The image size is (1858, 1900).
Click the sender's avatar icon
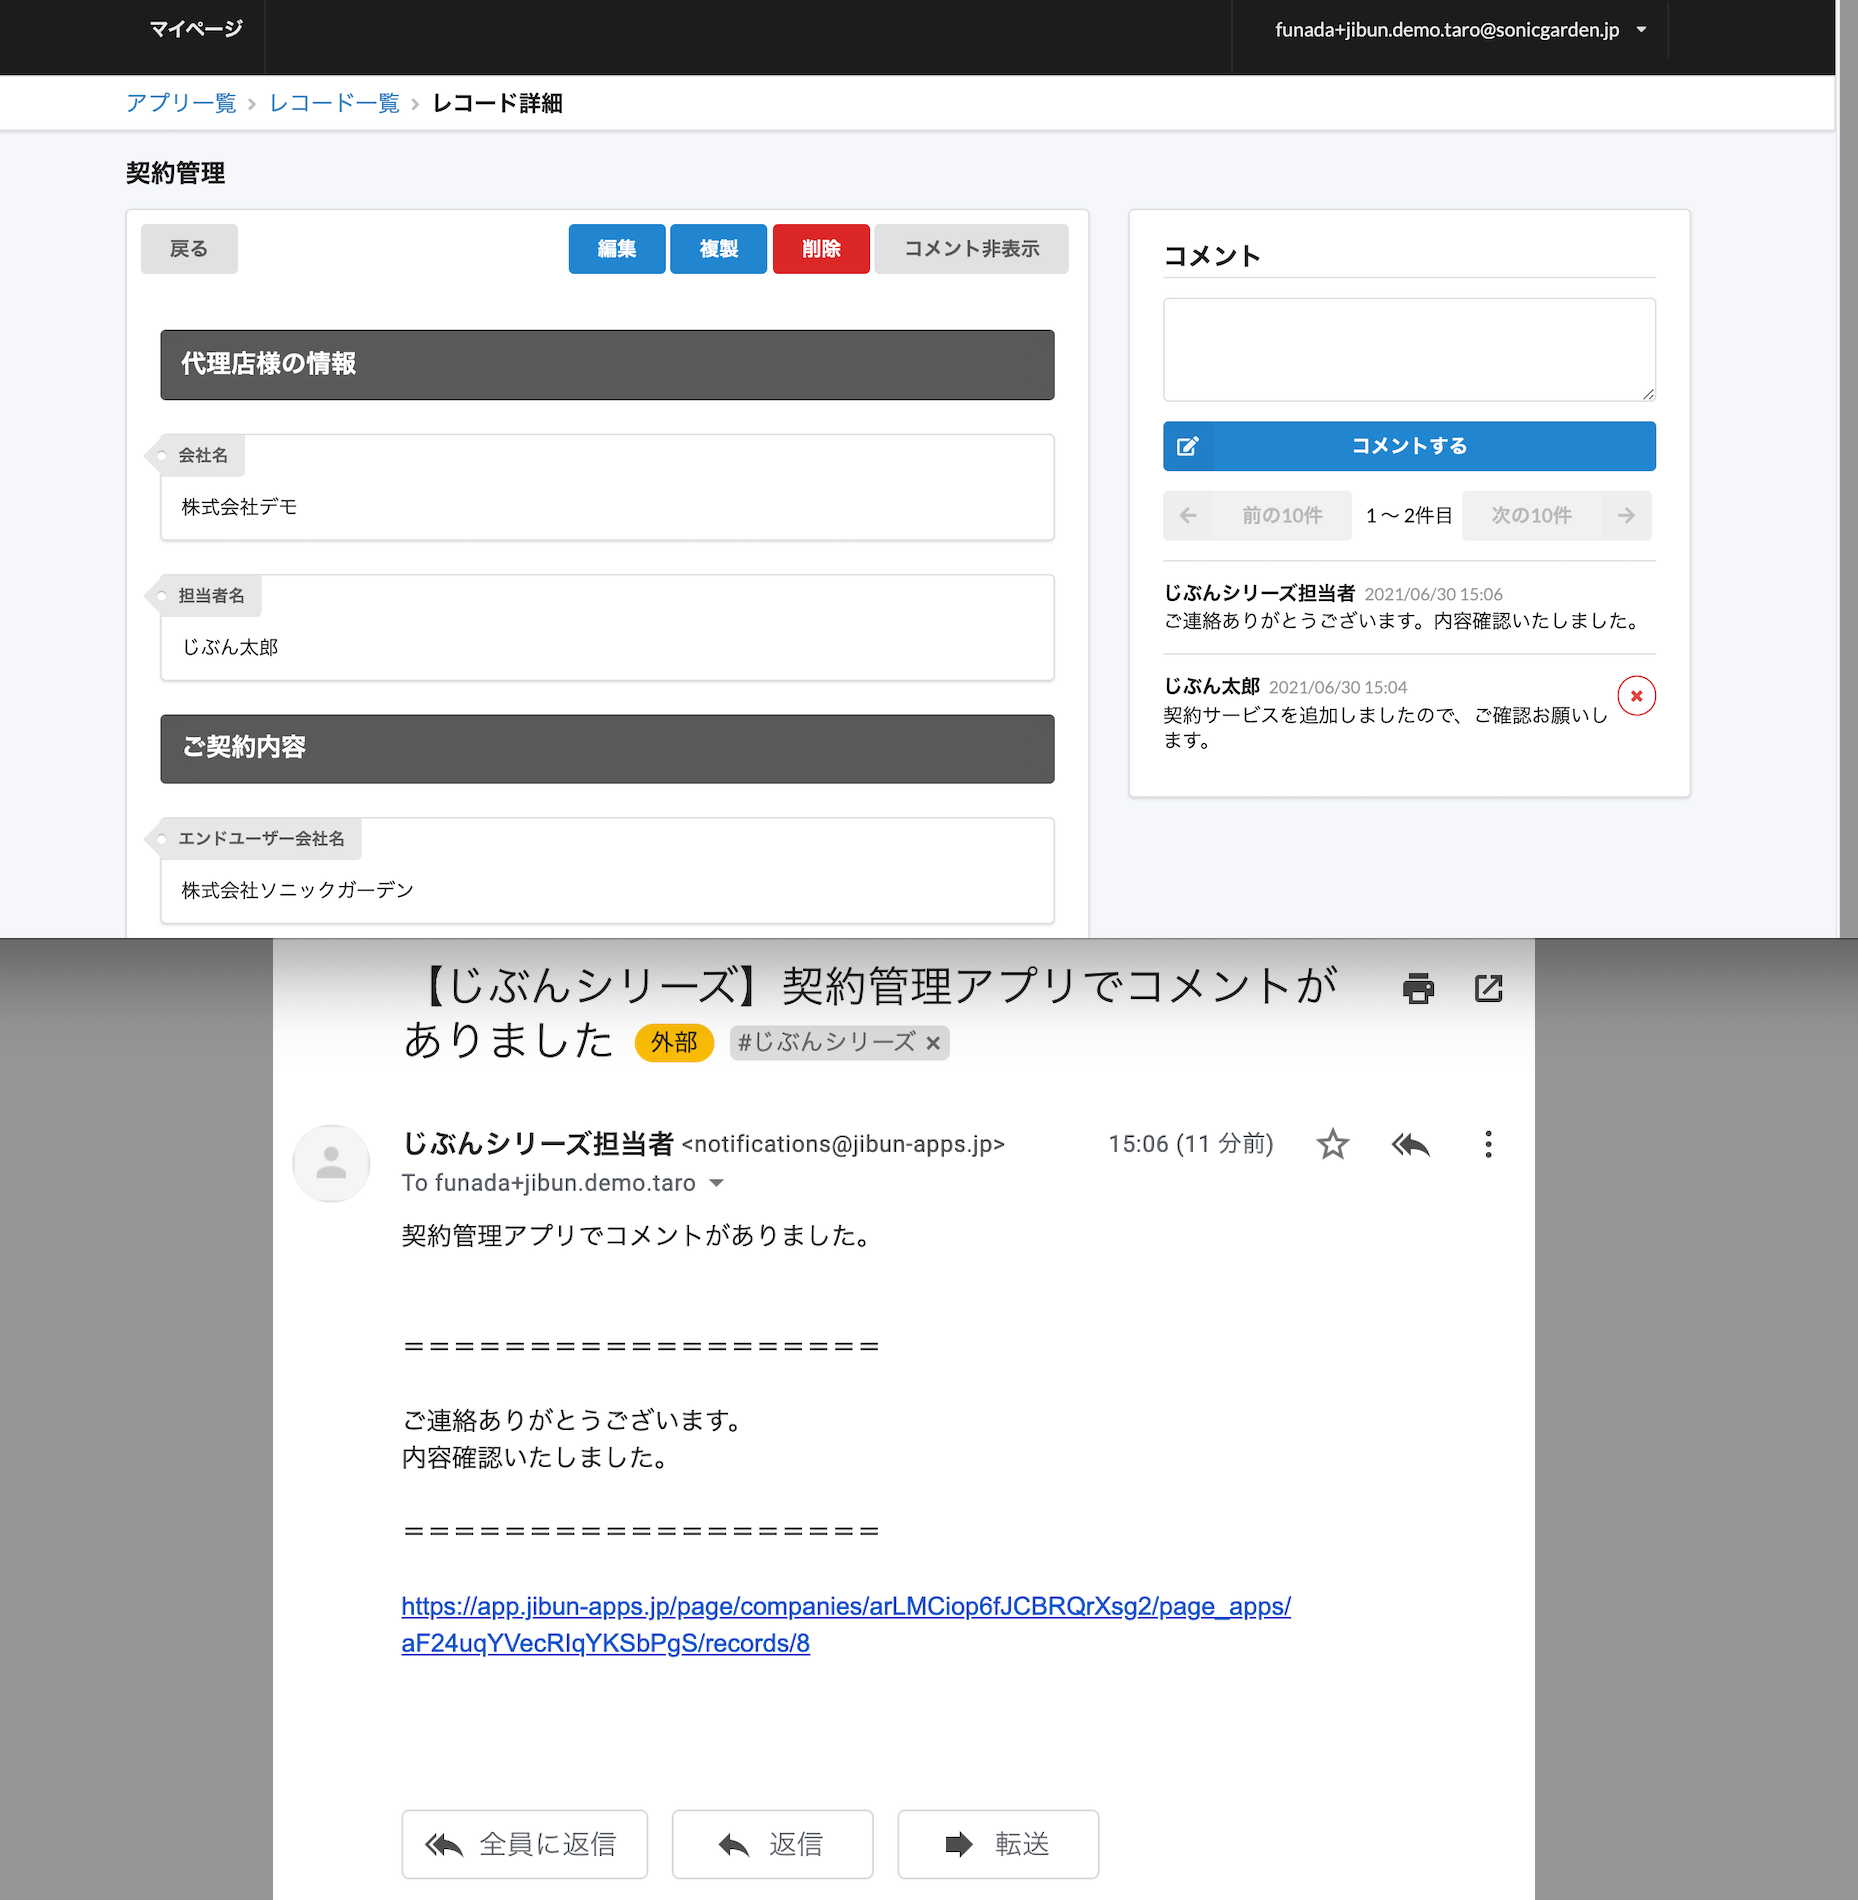(331, 1163)
